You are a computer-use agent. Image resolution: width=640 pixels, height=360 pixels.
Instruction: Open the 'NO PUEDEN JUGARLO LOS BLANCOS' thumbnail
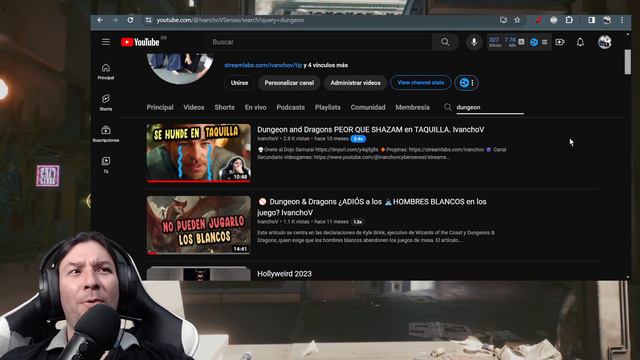pos(199,225)
